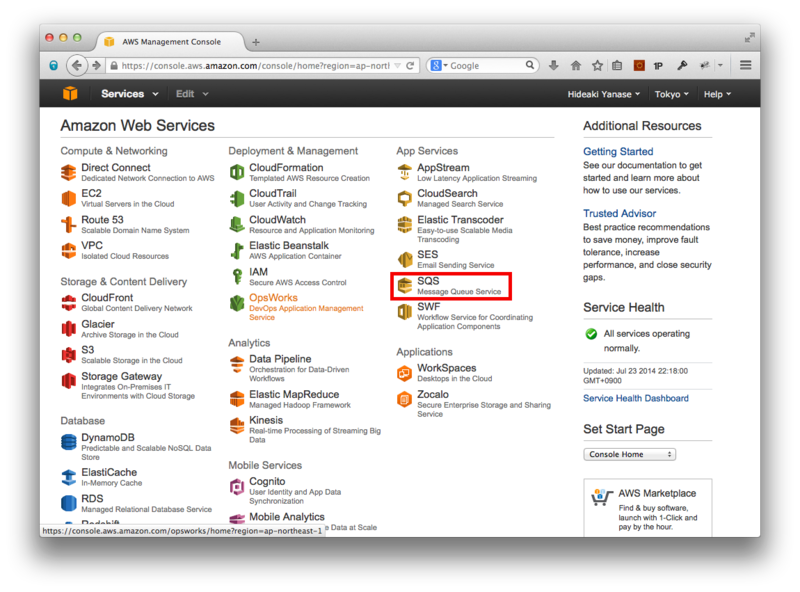
Task: Expand the Help dropdown menu
Action: (717, 94)
